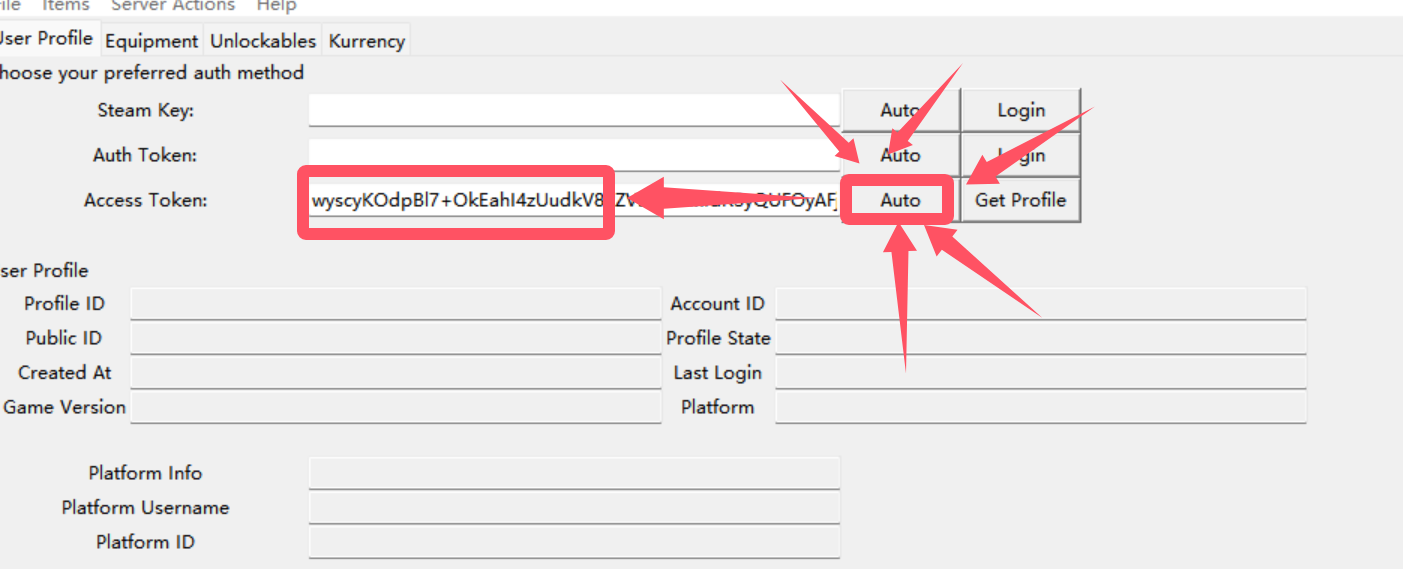The image size is (1403, 569).
Task: Click the Platform Username field
Action: coord(573,508)
